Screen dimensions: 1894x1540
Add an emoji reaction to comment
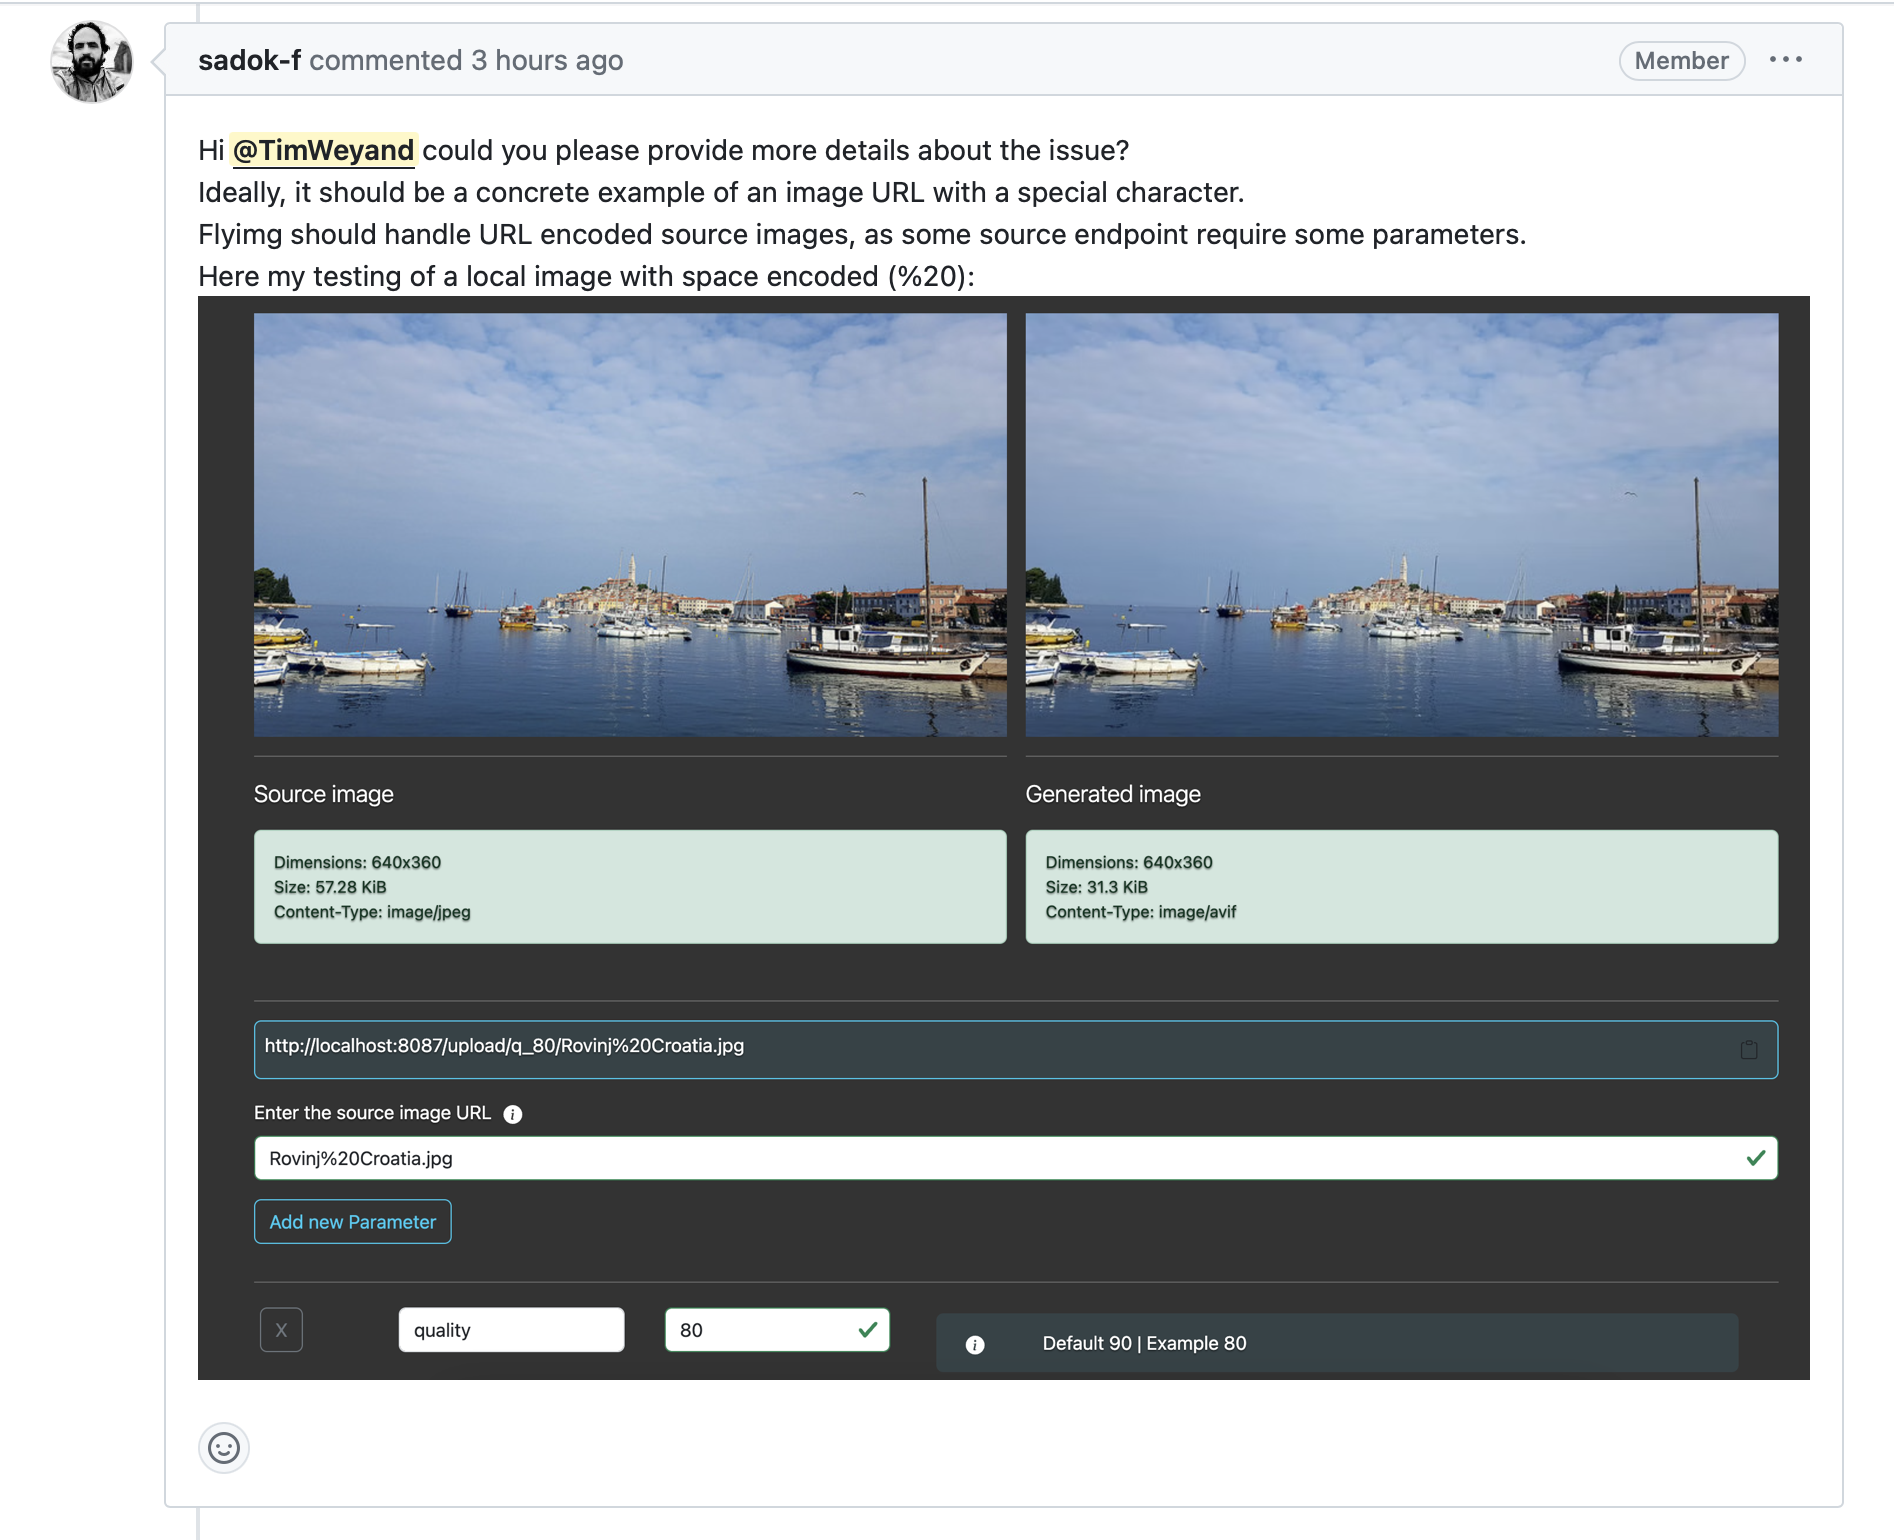click(224, 1447)
